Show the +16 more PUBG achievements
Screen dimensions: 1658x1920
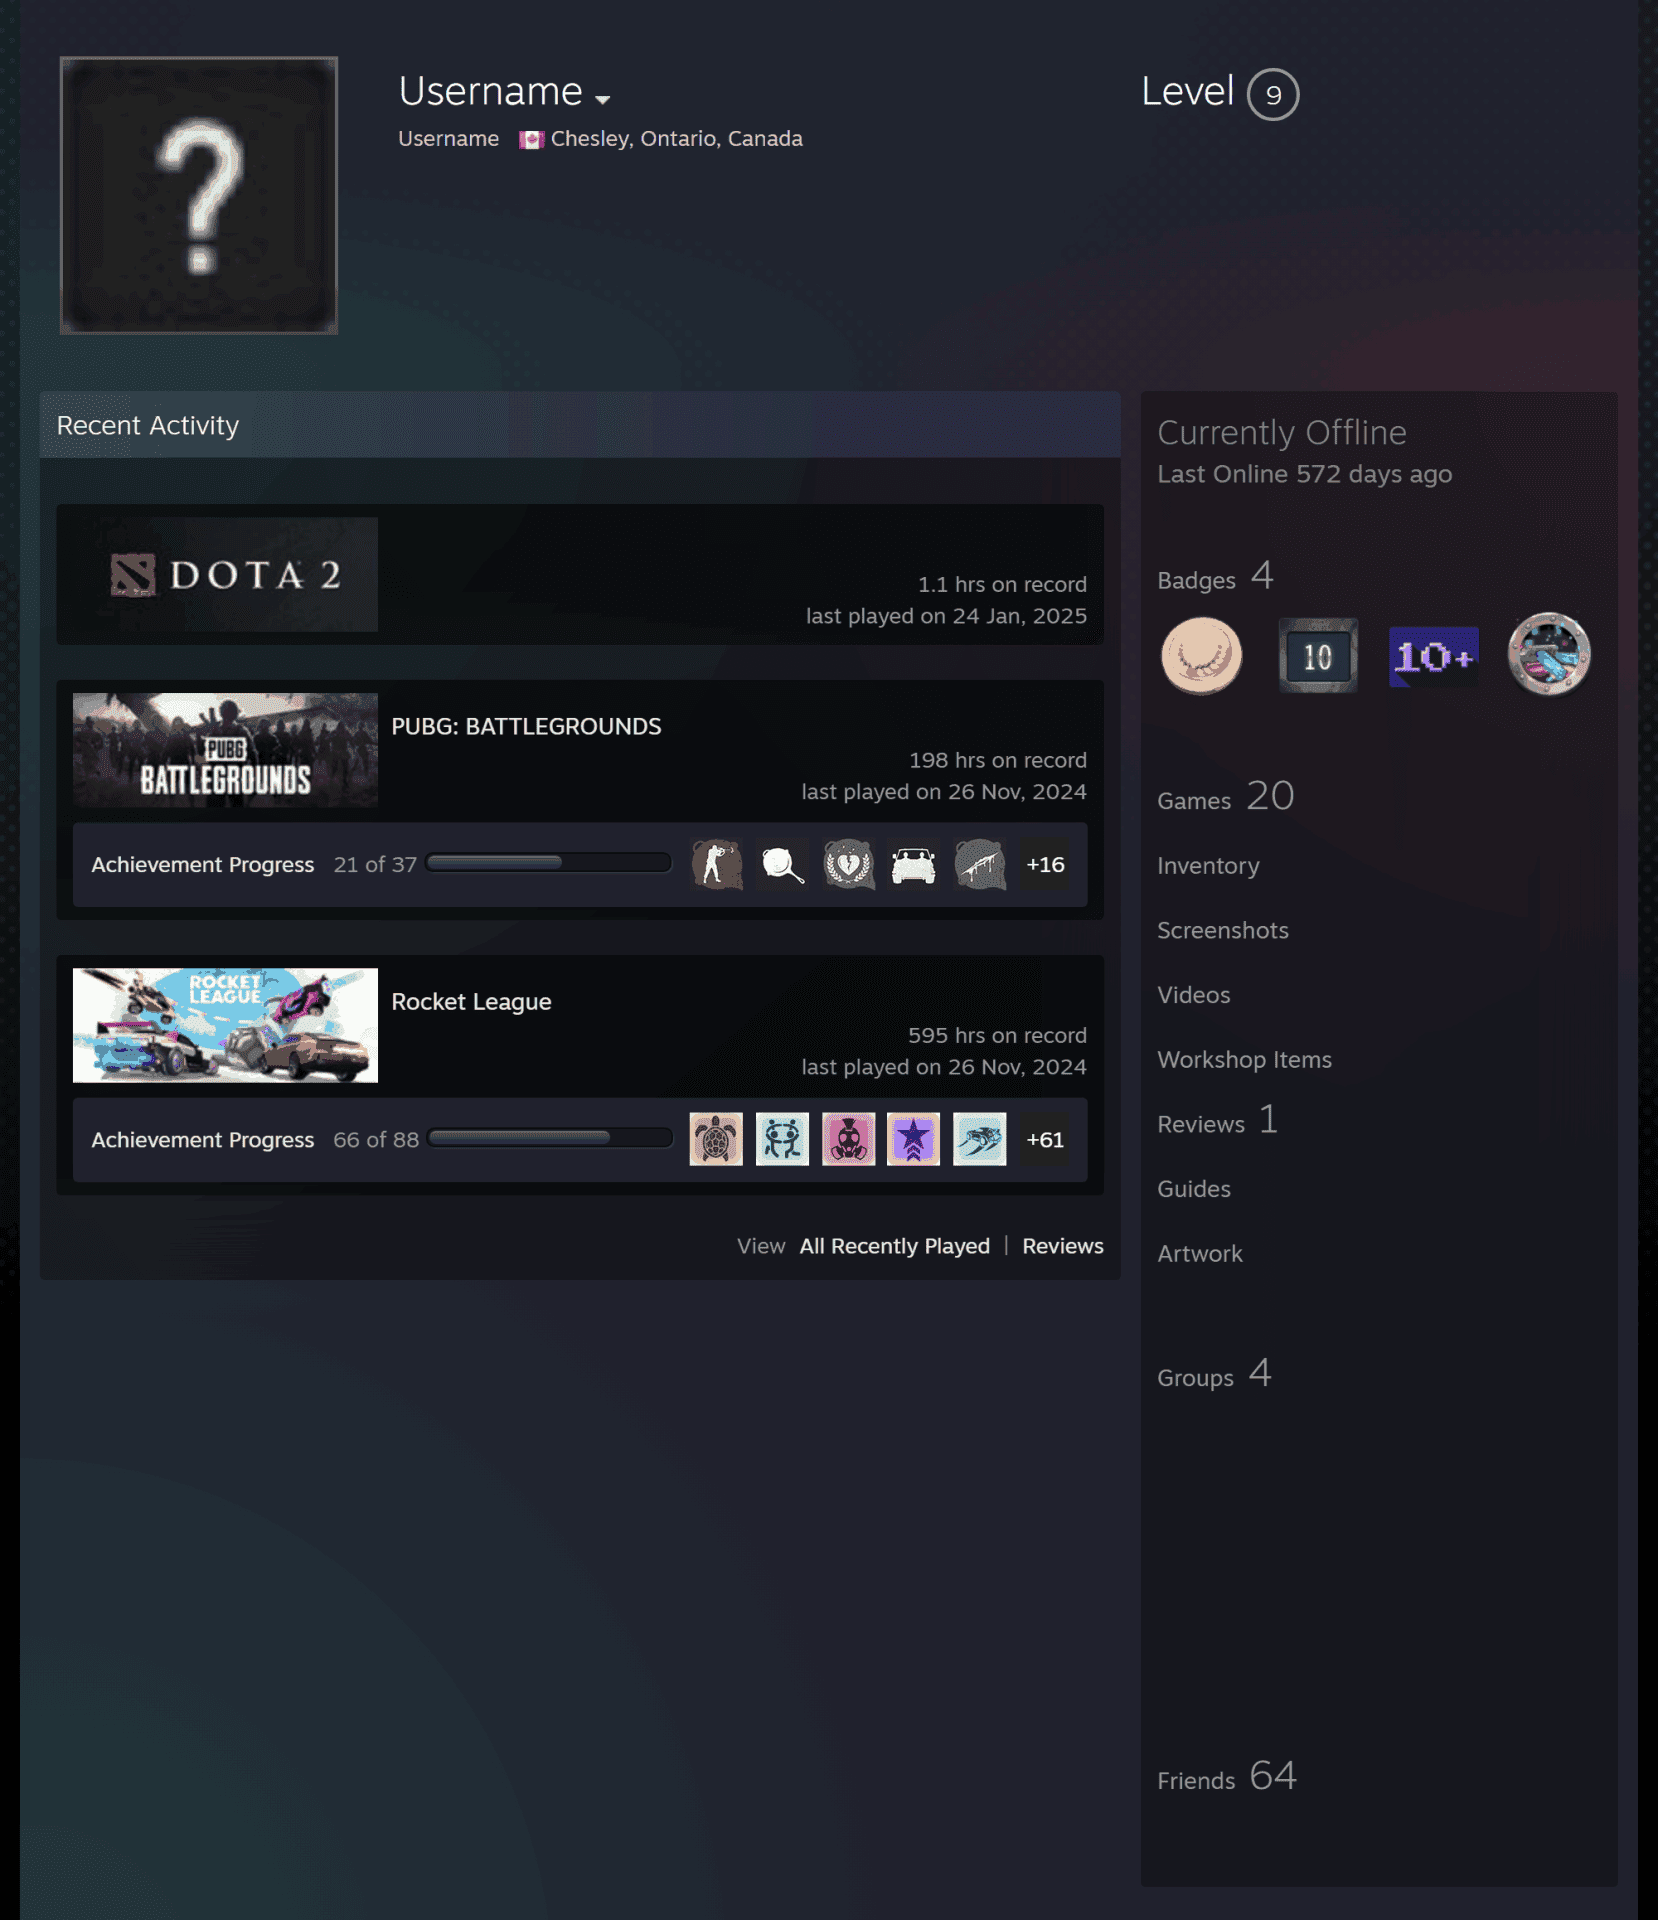point(1045,865)
